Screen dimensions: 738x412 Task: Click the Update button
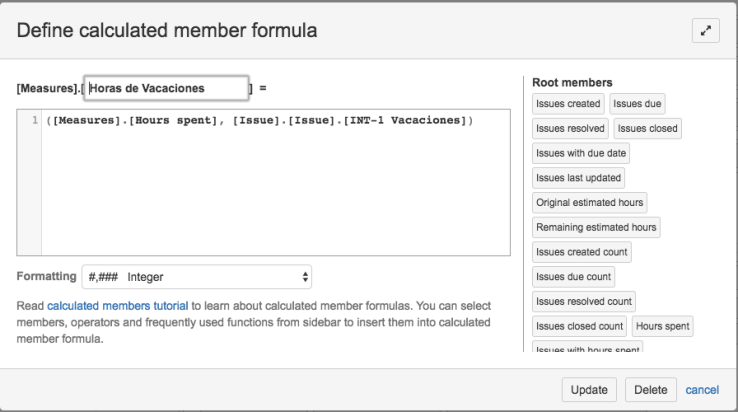[x=588, y=389]
